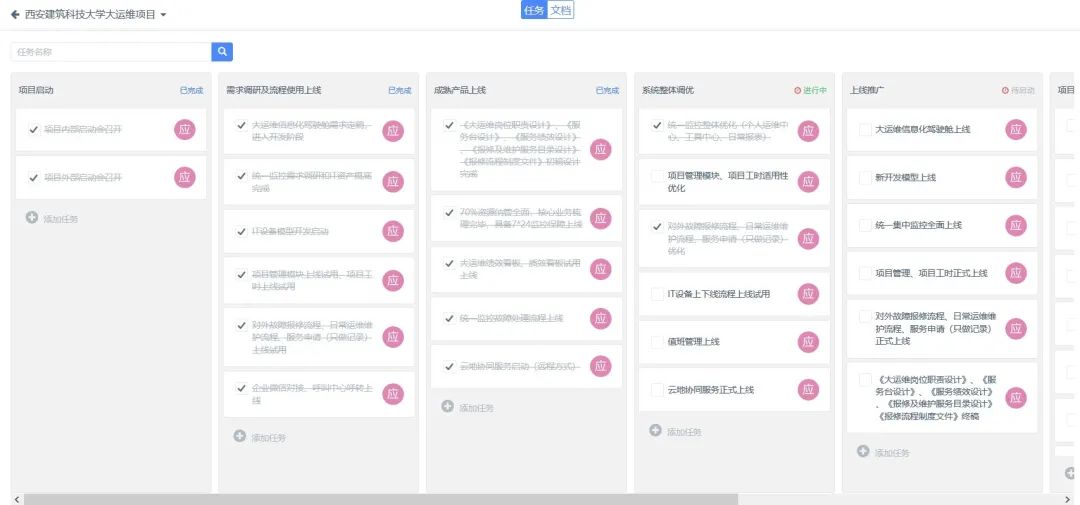
Task: Click avatar on 统一监控整体优化 card
Action: (809, 131)
